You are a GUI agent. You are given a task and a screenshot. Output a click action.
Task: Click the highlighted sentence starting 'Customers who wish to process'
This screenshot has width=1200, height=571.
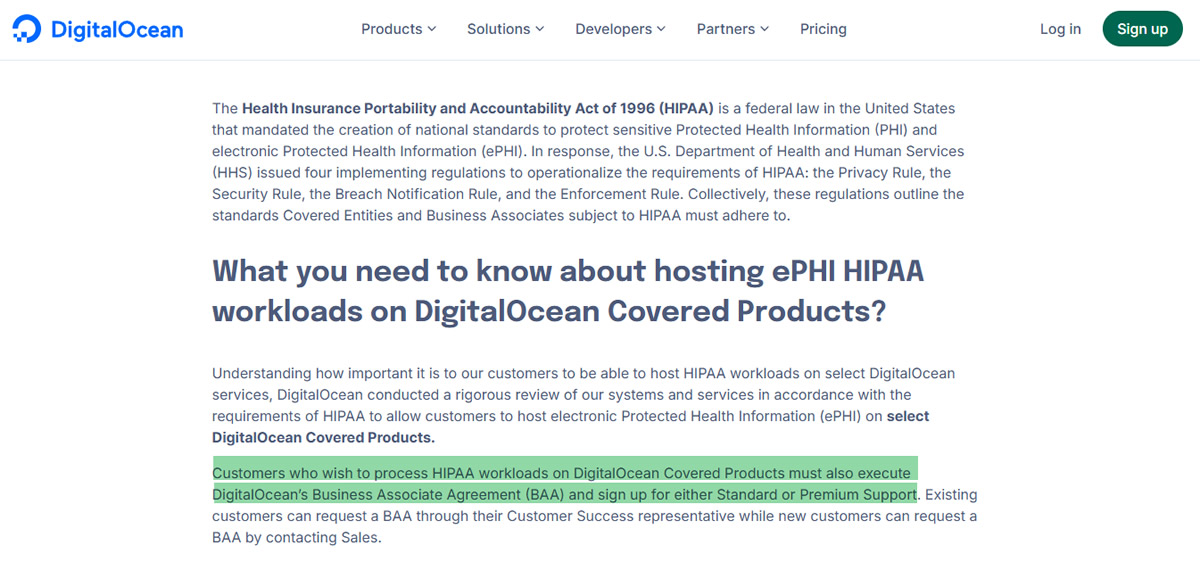(565, 483)
